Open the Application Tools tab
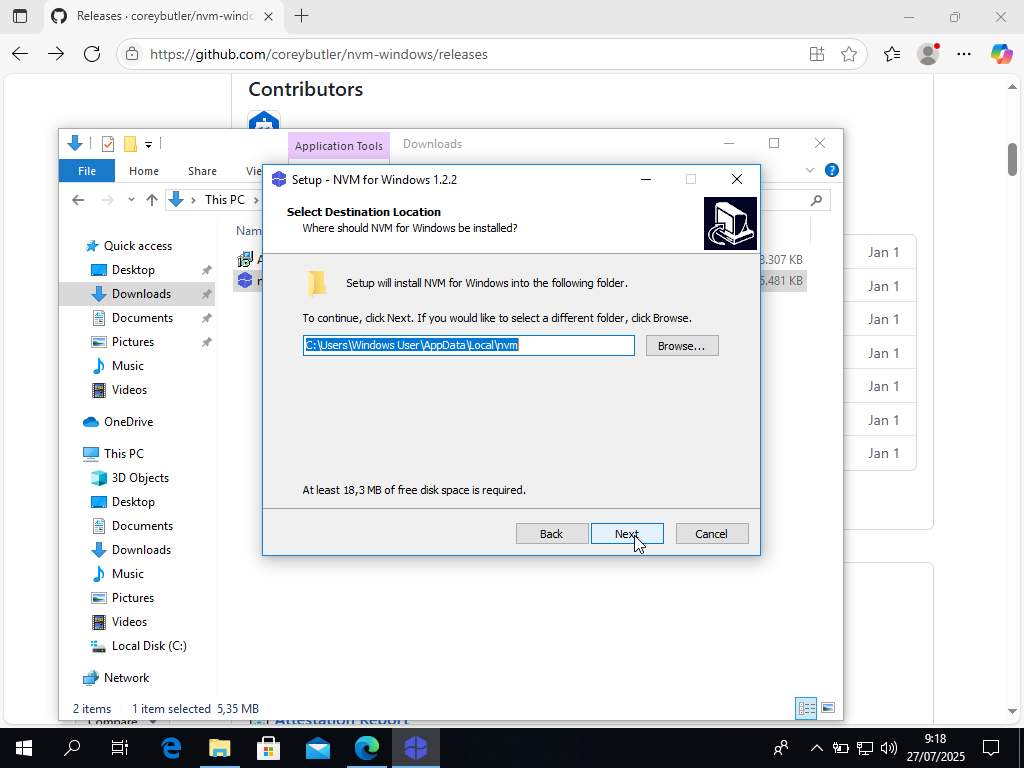 tap(338, 145)
